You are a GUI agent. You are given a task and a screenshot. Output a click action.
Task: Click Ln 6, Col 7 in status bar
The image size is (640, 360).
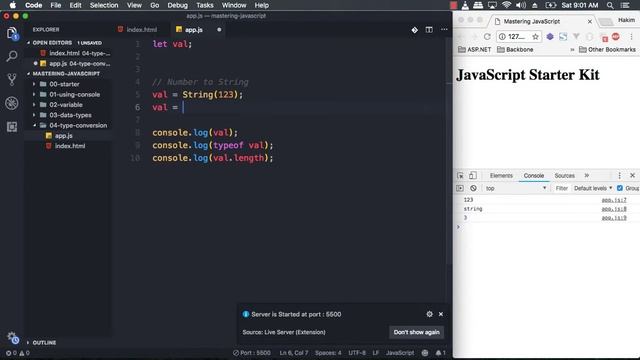click(x=293, y=353)
